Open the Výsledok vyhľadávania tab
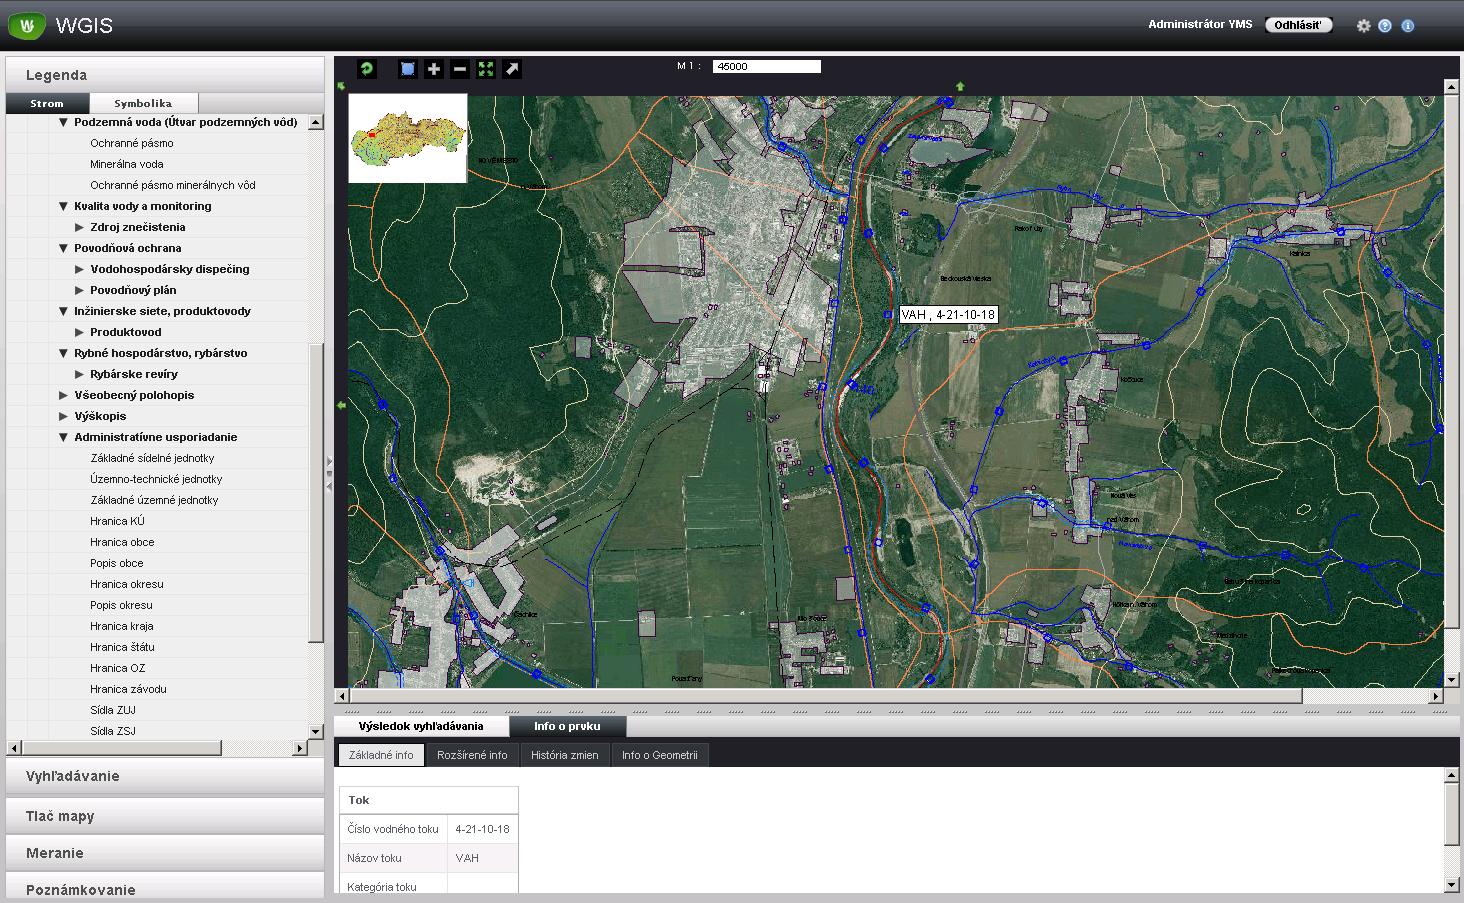 tap(421, 726)
